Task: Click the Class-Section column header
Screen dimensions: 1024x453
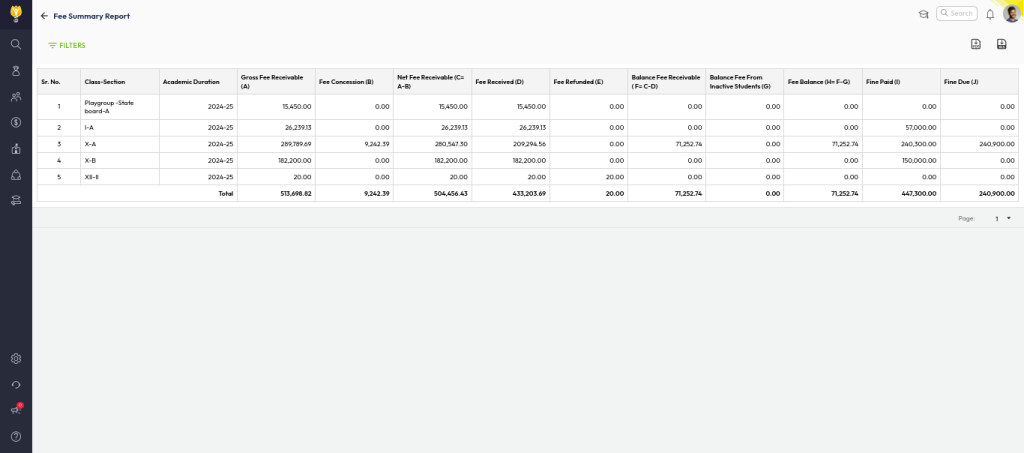Action: (105, 81)
